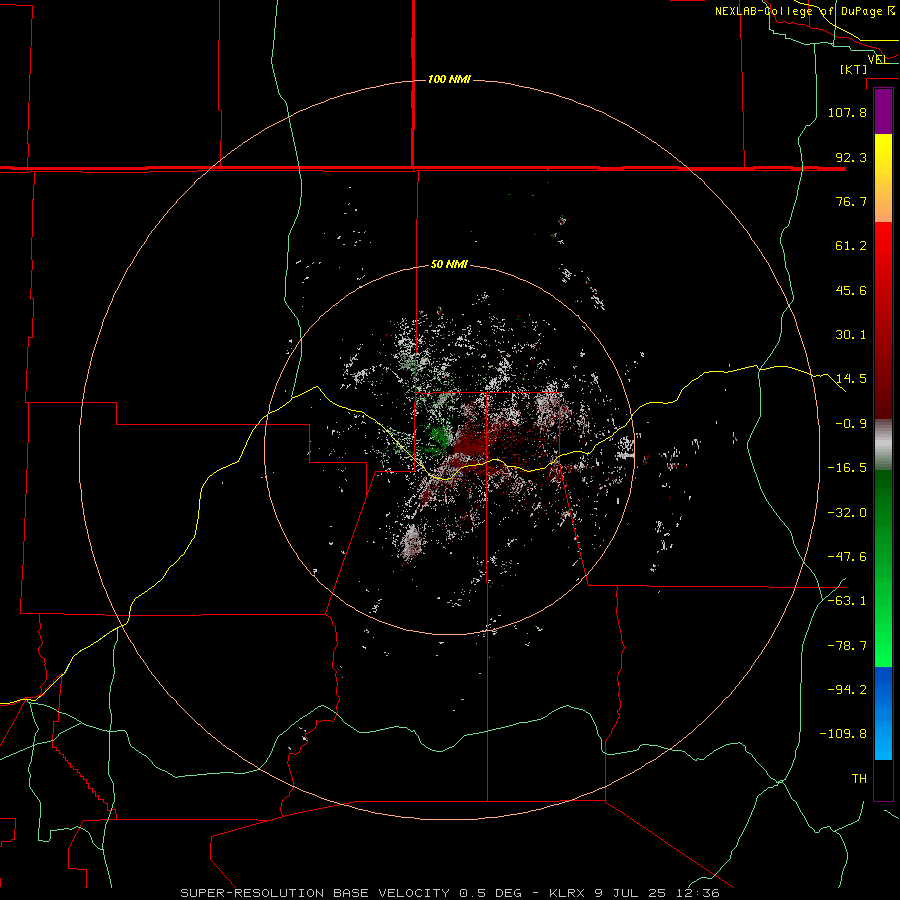Pick the black TH segment of the color bar
The width and height of the screenshot is (900, 900).
(883, 779)
